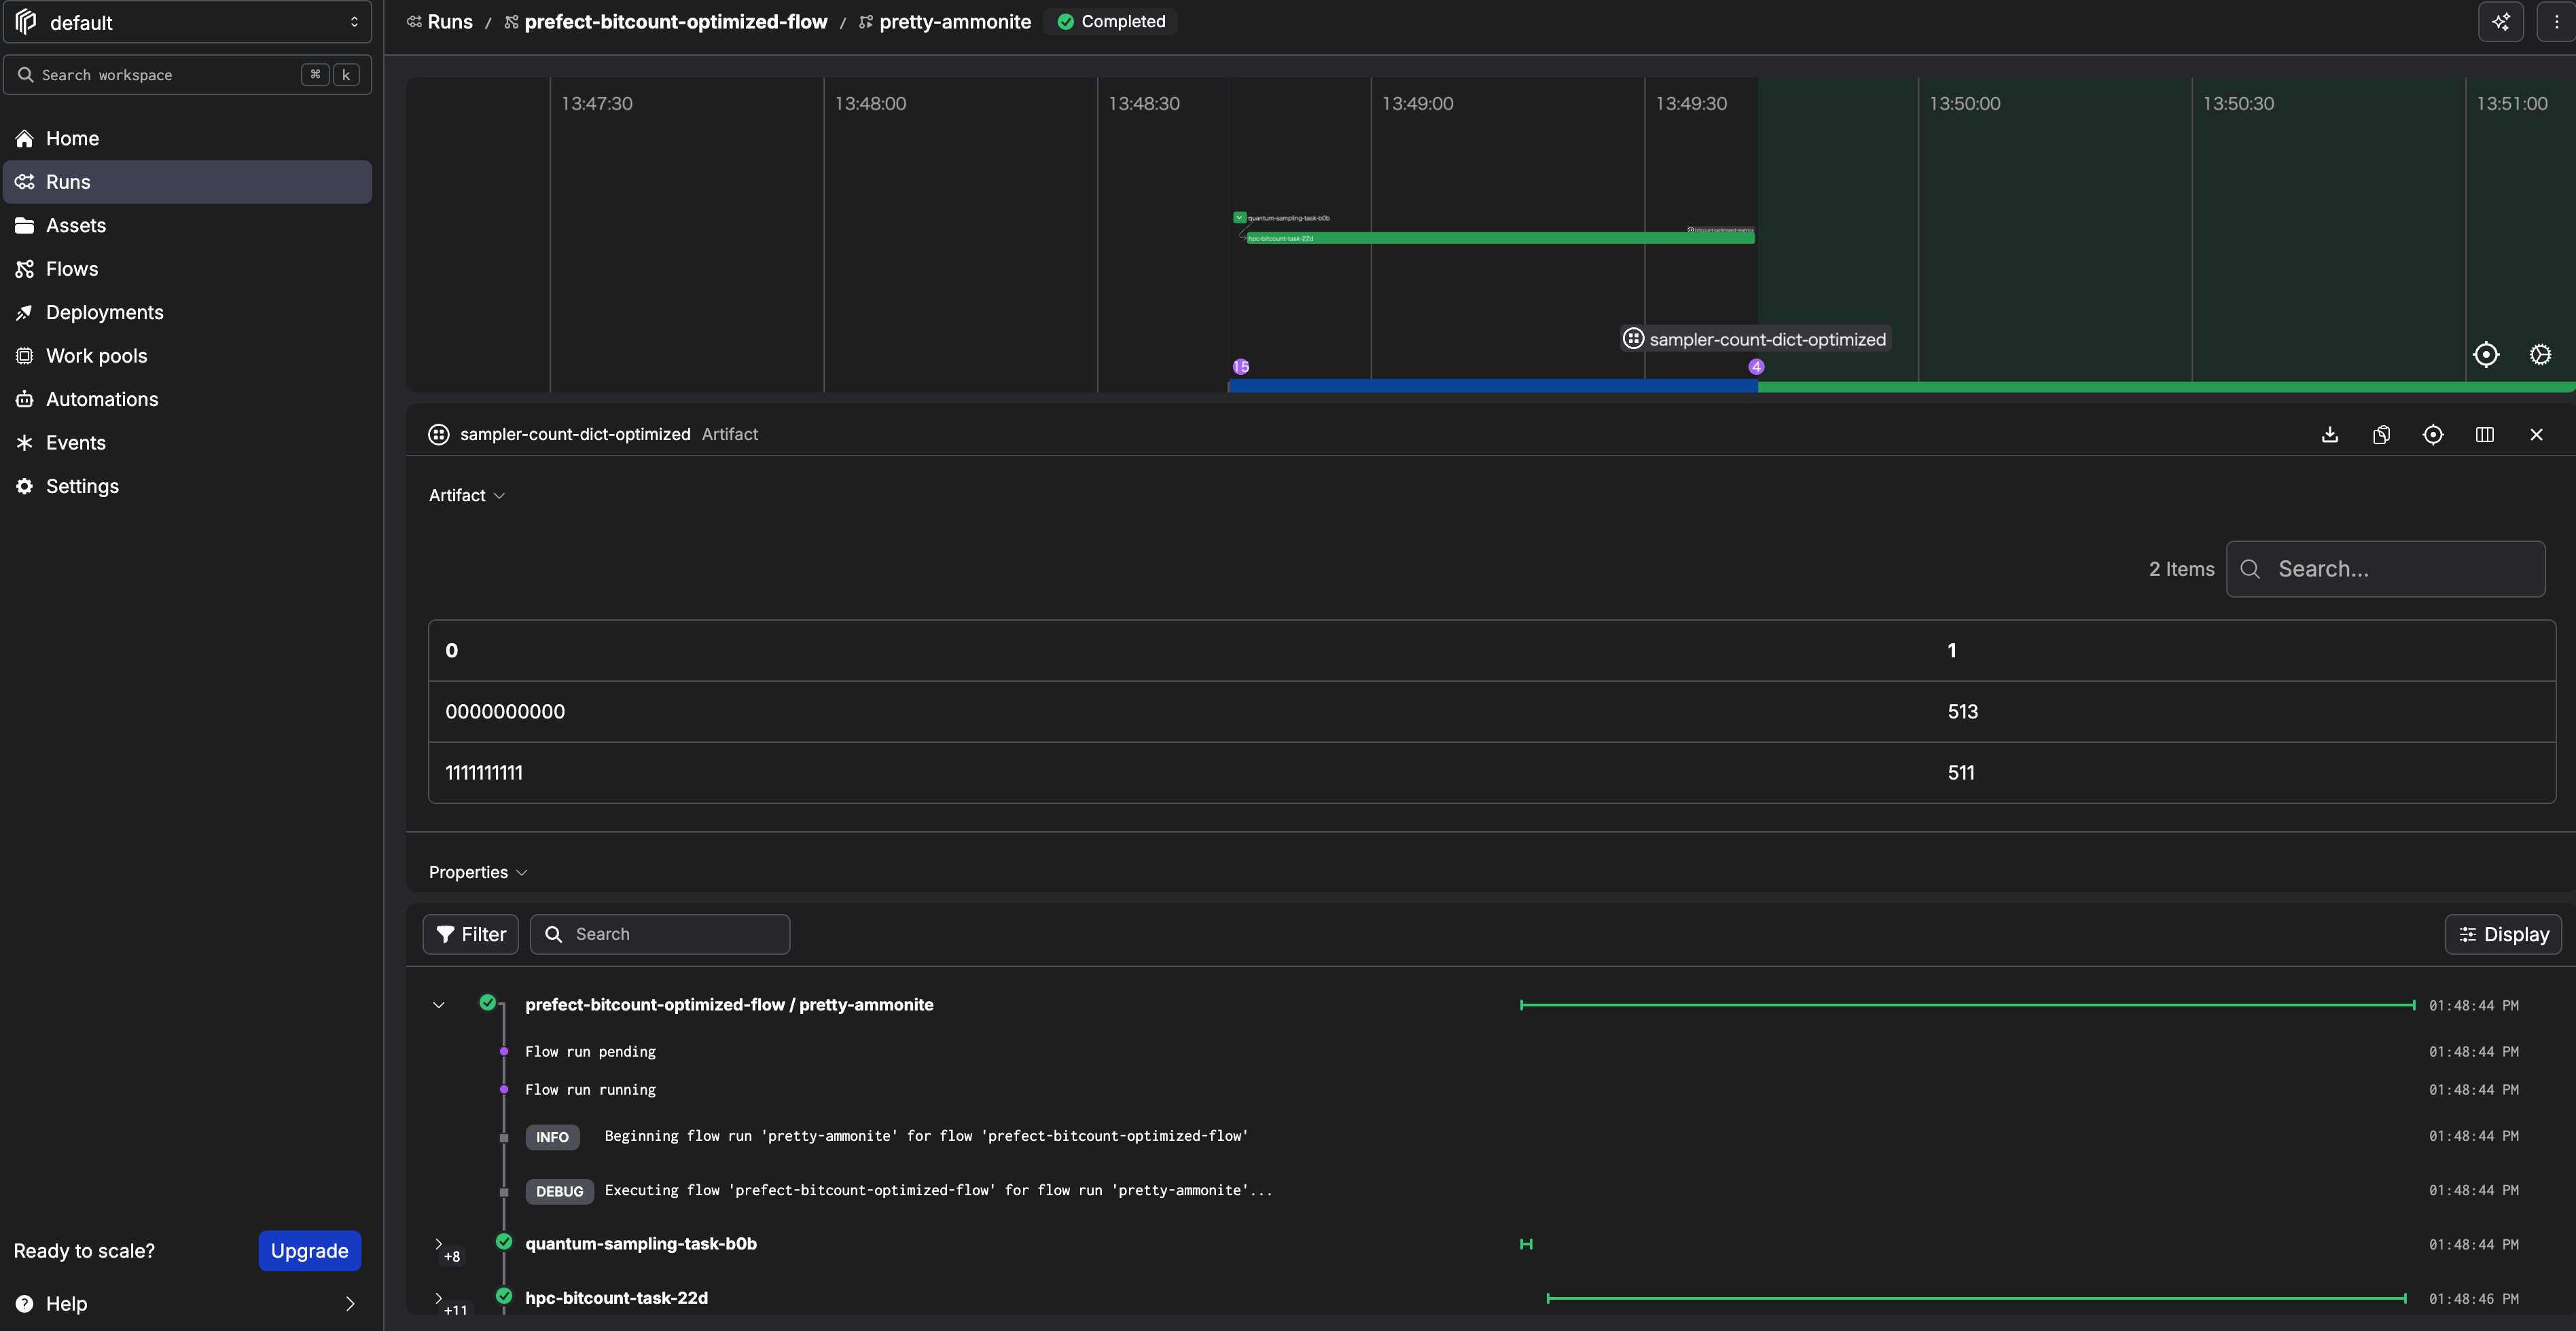This screenshot has width=2576, height=1331.
Task: Open the default workspace switcher
Action: coord(188,22)
